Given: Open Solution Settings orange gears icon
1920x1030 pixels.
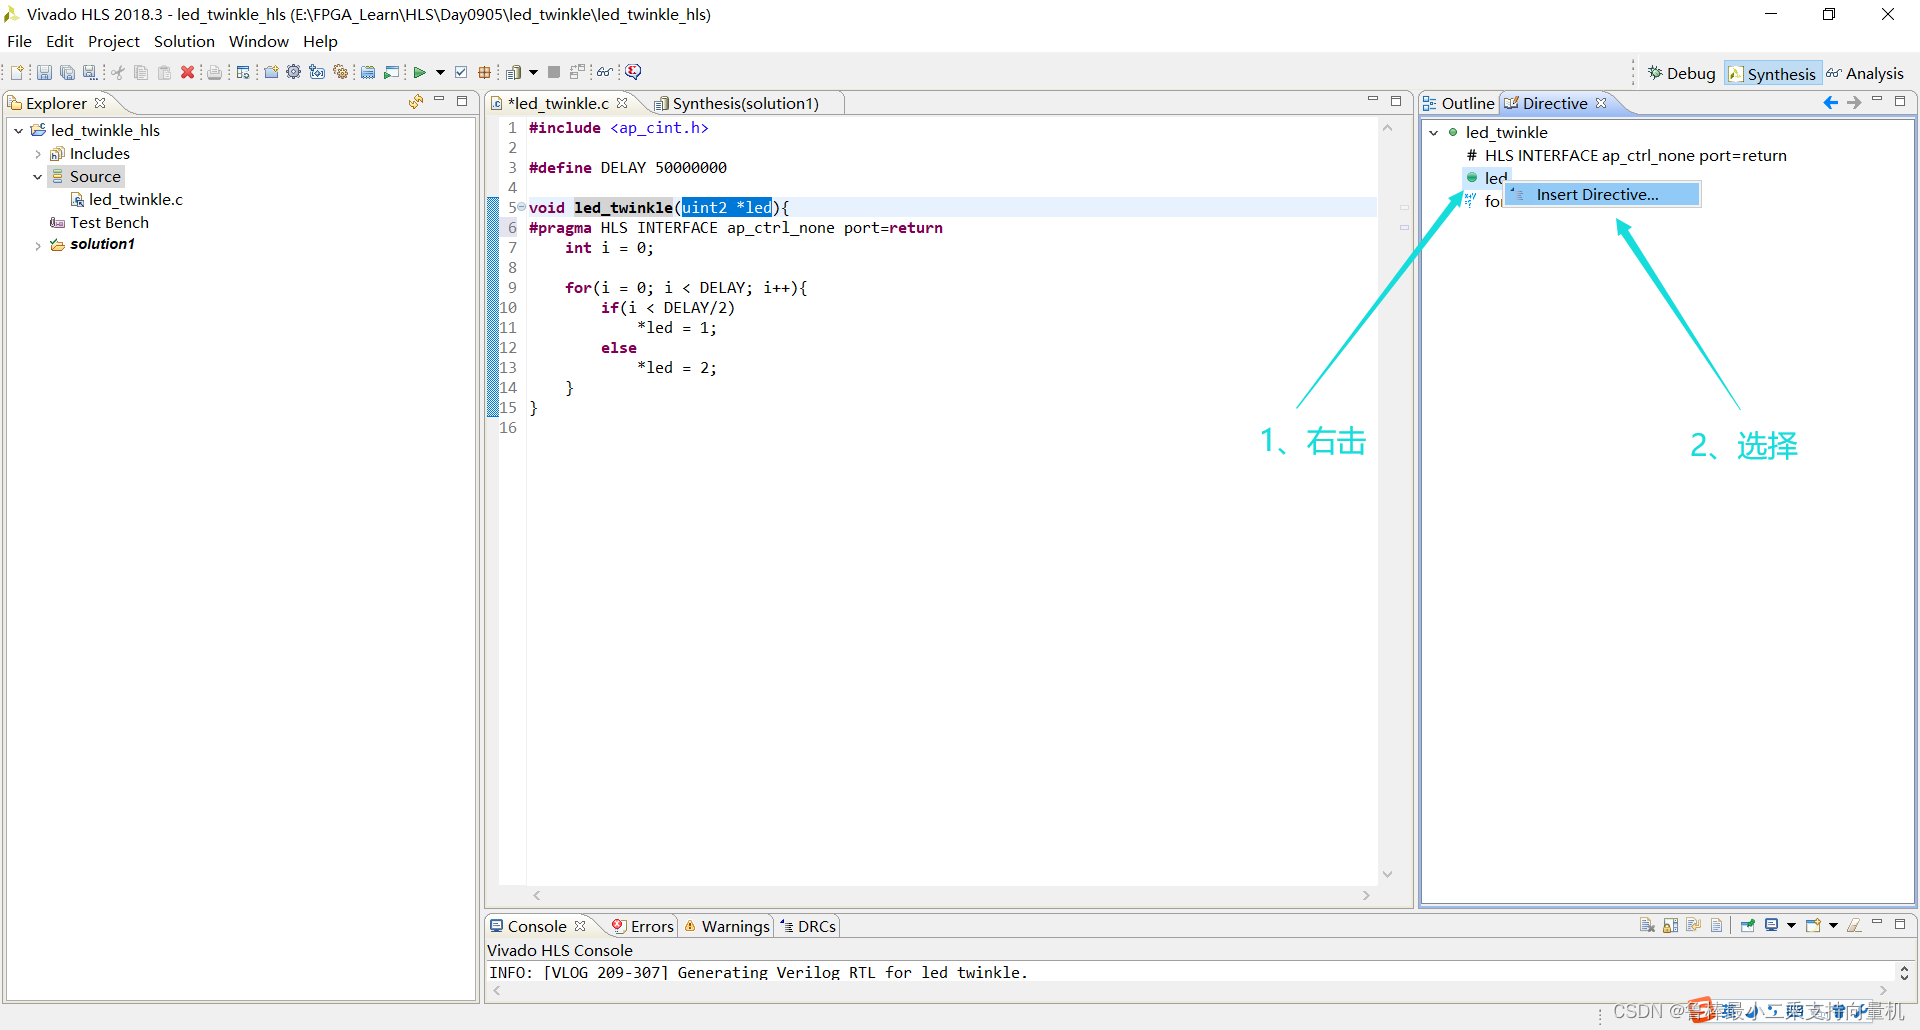Looking at the screenshot, I should [x=340, y=72].
